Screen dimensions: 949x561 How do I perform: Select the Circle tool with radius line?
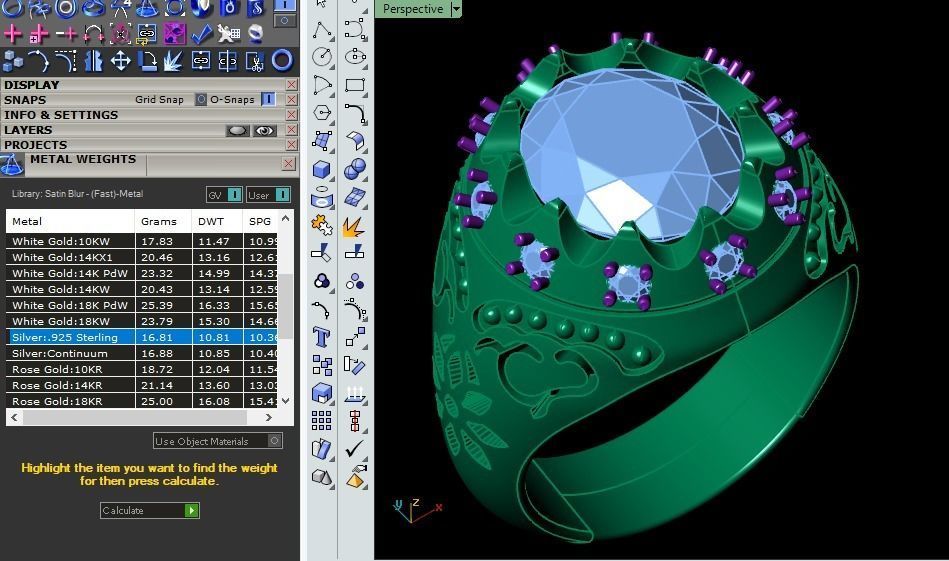click(x=321, y=57)
